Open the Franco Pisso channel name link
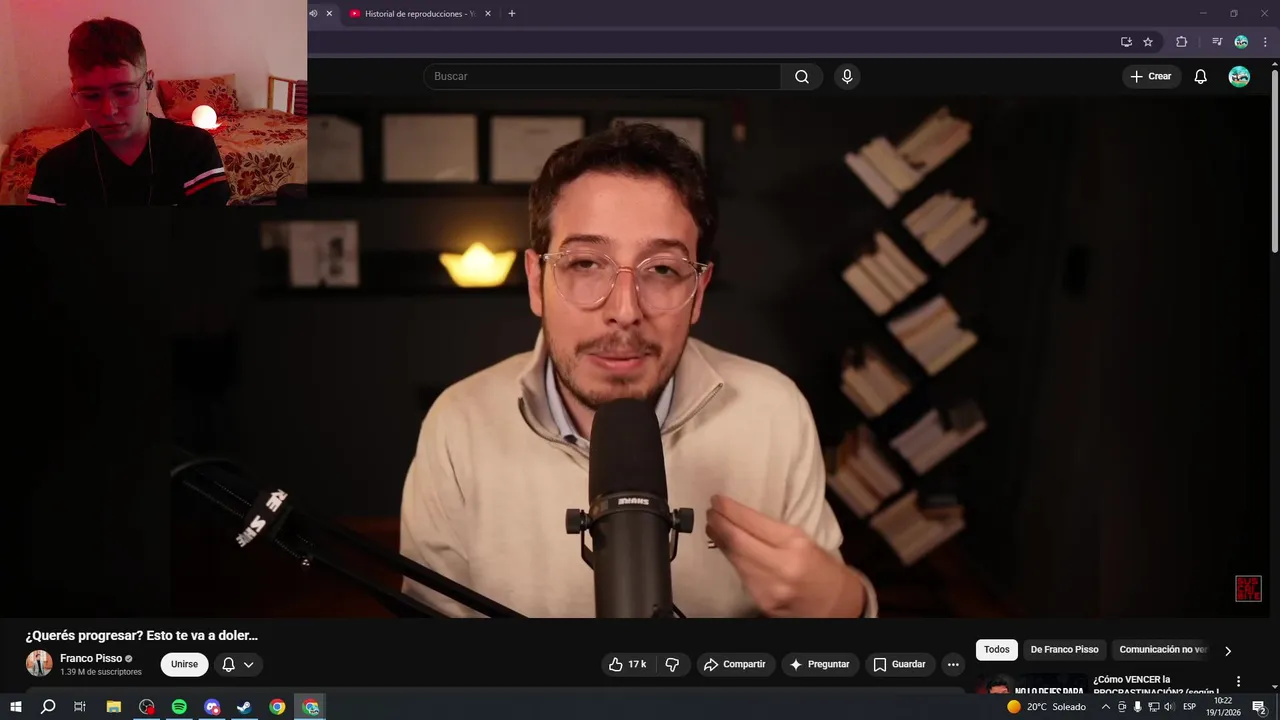 coord(91,658)
